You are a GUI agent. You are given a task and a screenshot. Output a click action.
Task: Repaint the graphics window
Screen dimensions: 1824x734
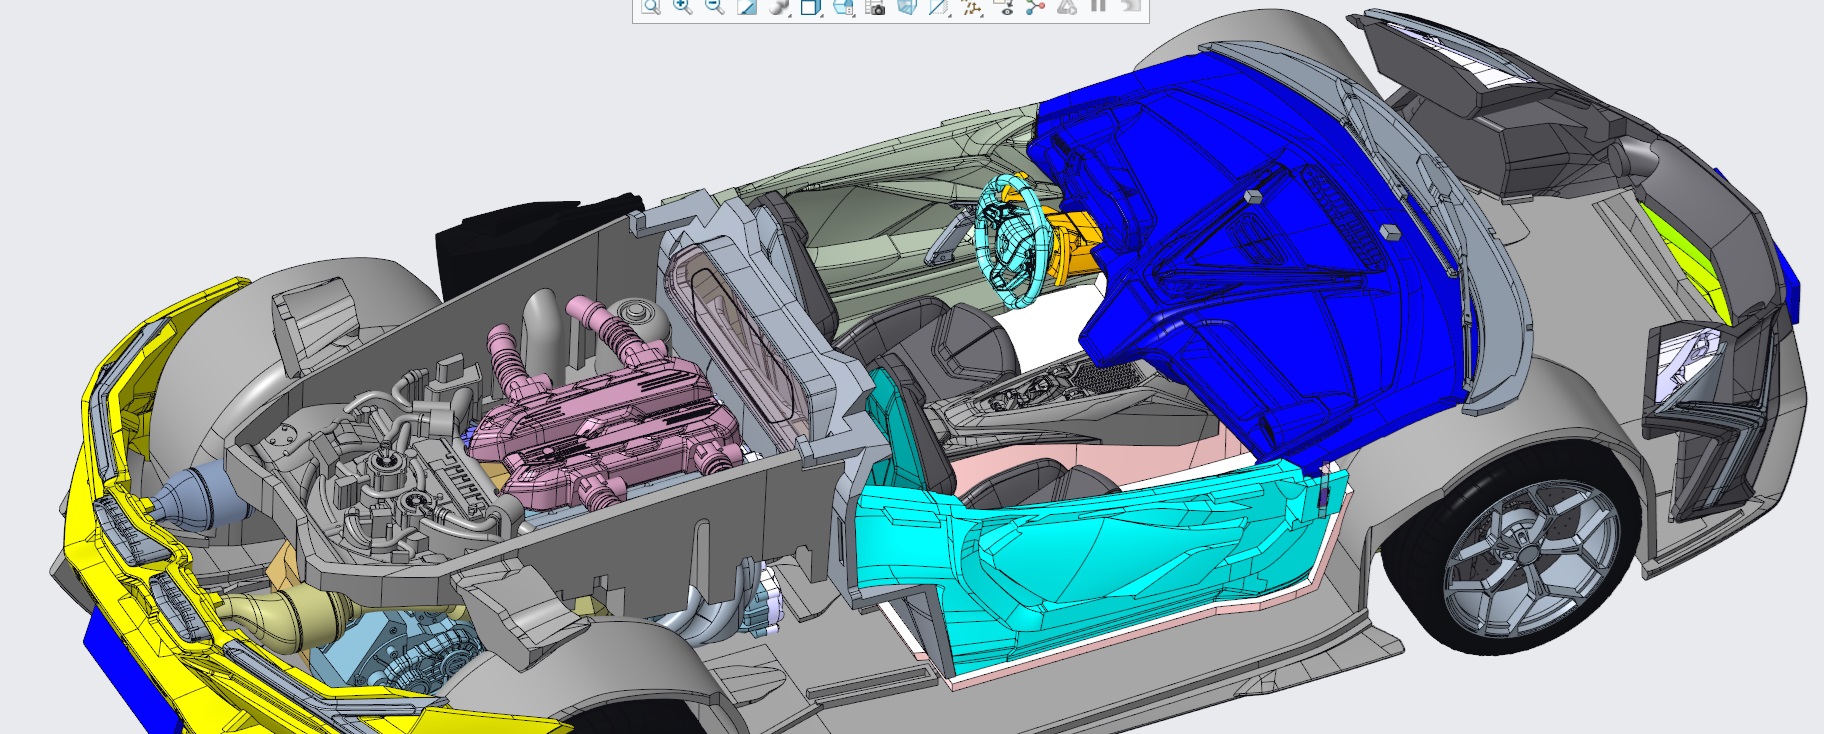point(746,7)
